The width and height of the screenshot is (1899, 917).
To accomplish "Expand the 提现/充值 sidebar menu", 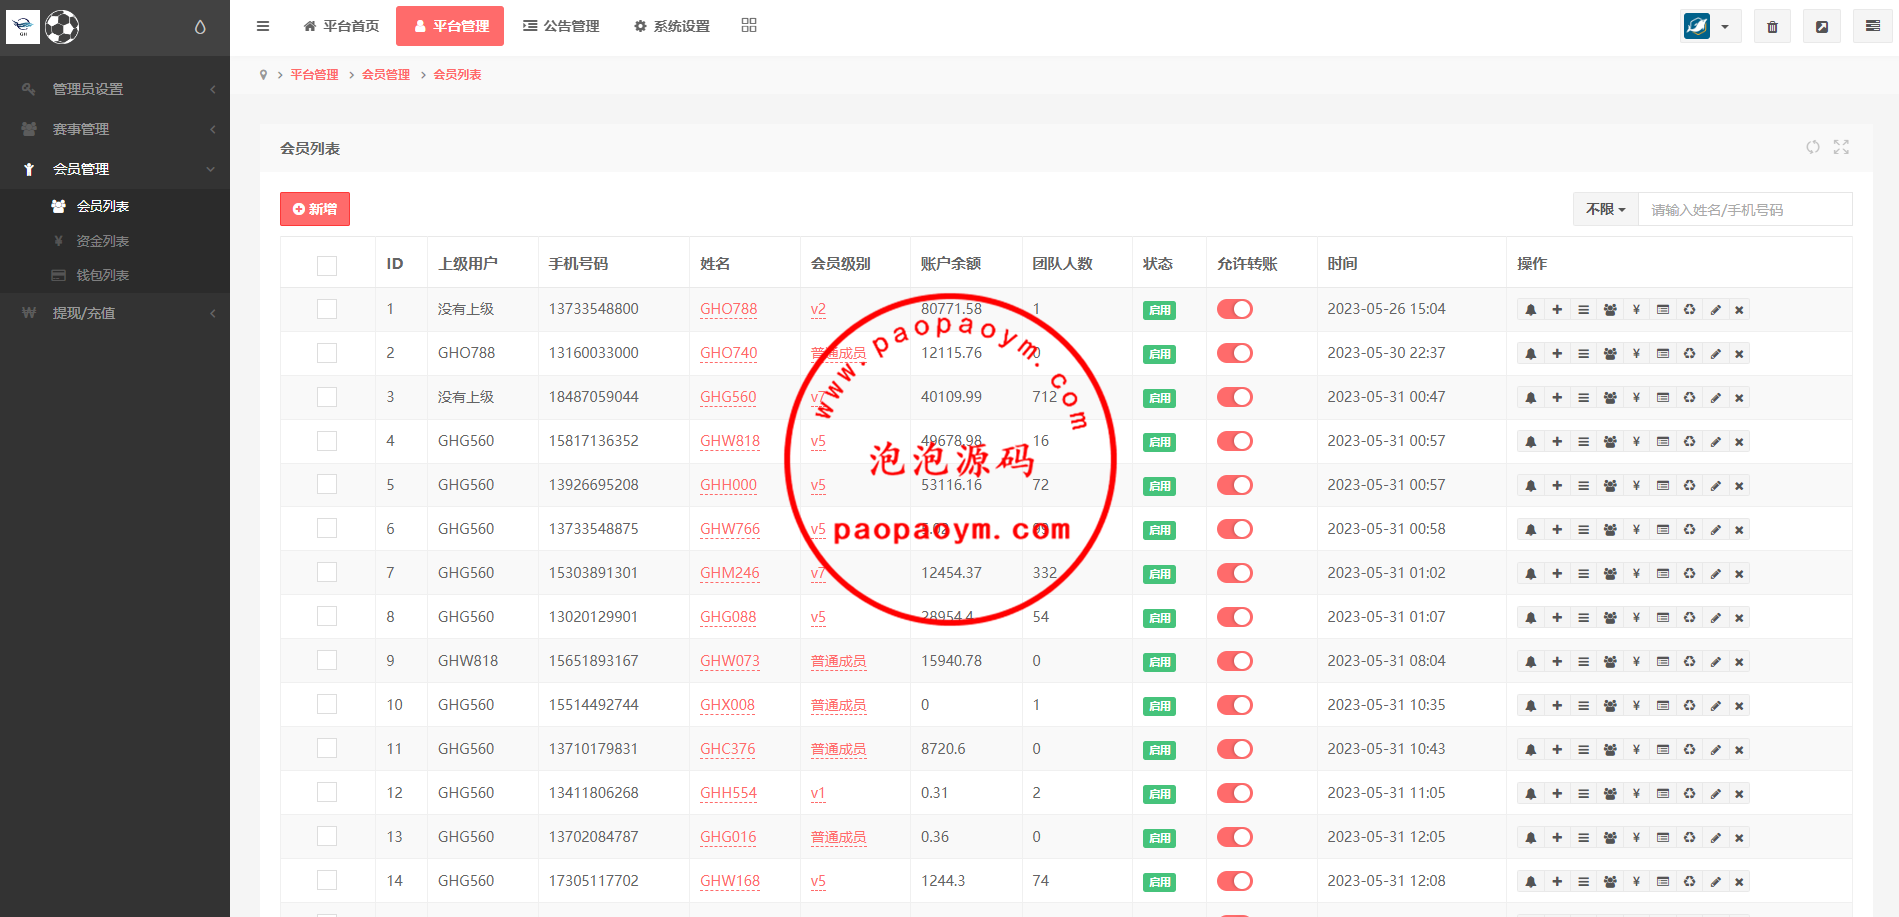I will 115,313.
